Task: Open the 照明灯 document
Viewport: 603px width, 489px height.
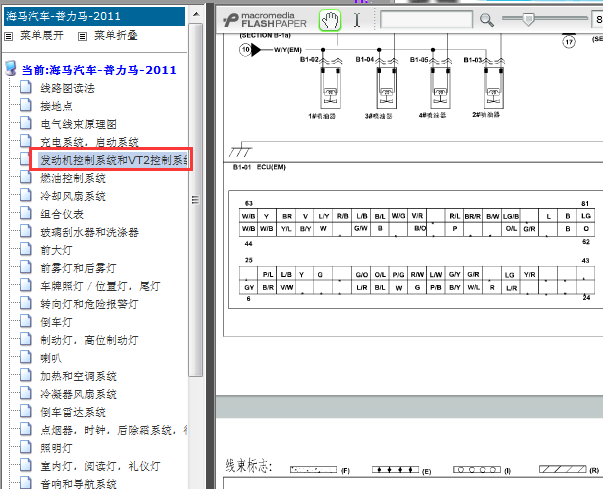Action: click(x=56, y=448)
